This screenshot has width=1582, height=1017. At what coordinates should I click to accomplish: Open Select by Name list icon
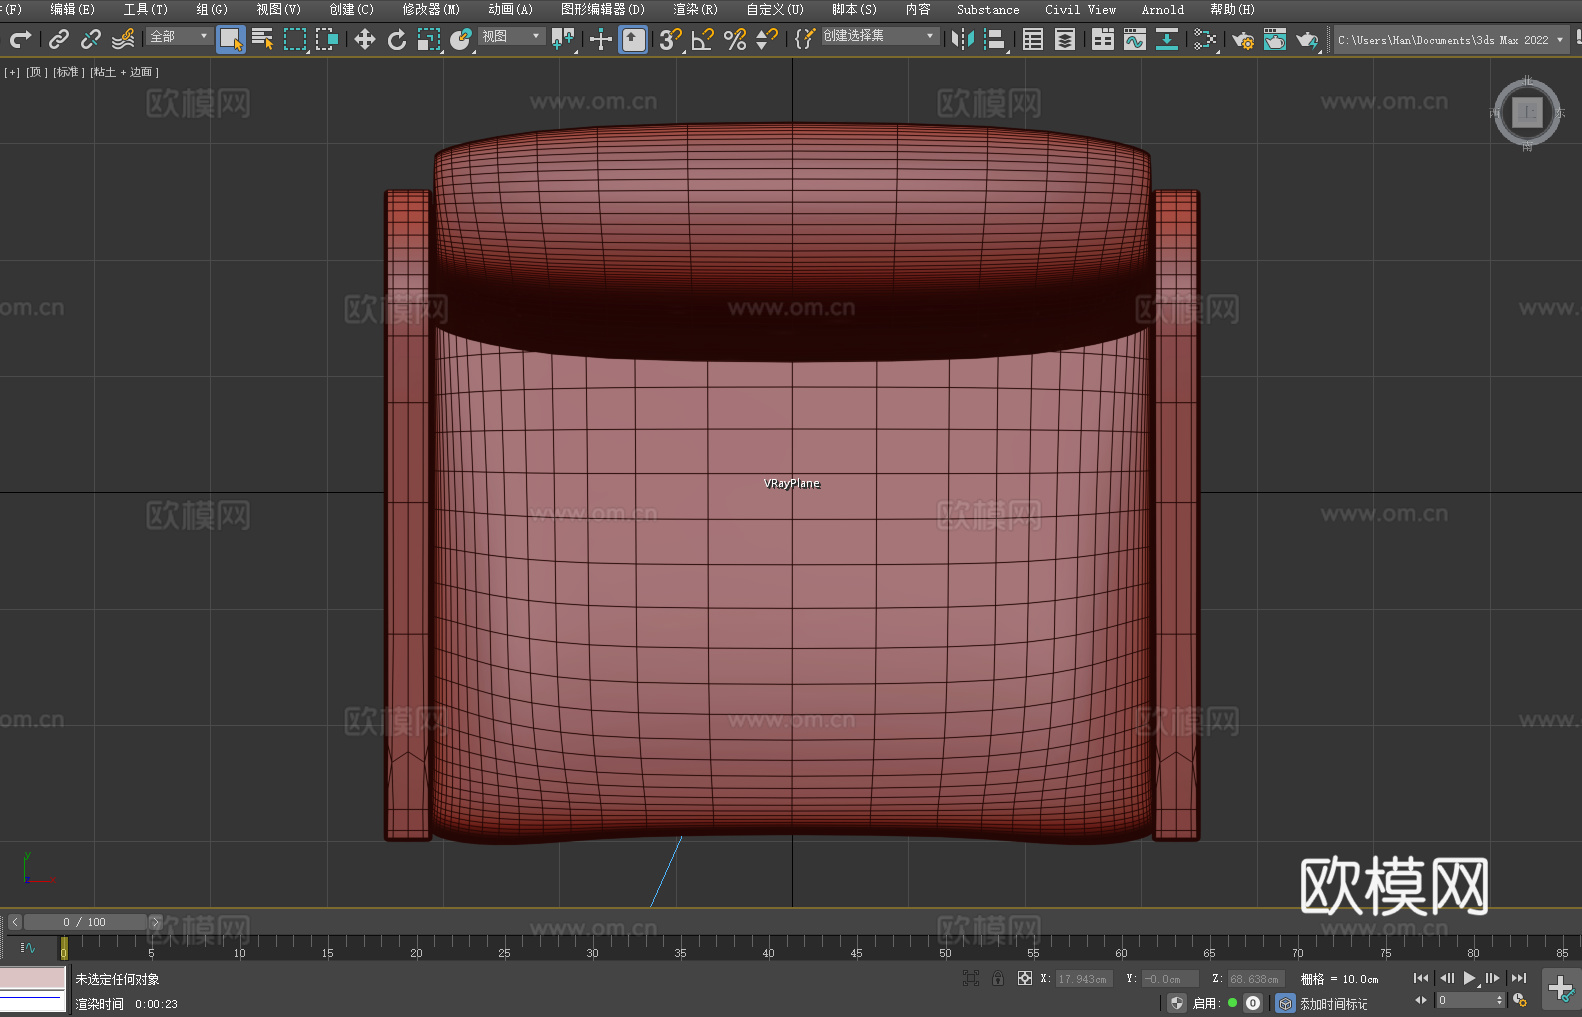(263, 39)
